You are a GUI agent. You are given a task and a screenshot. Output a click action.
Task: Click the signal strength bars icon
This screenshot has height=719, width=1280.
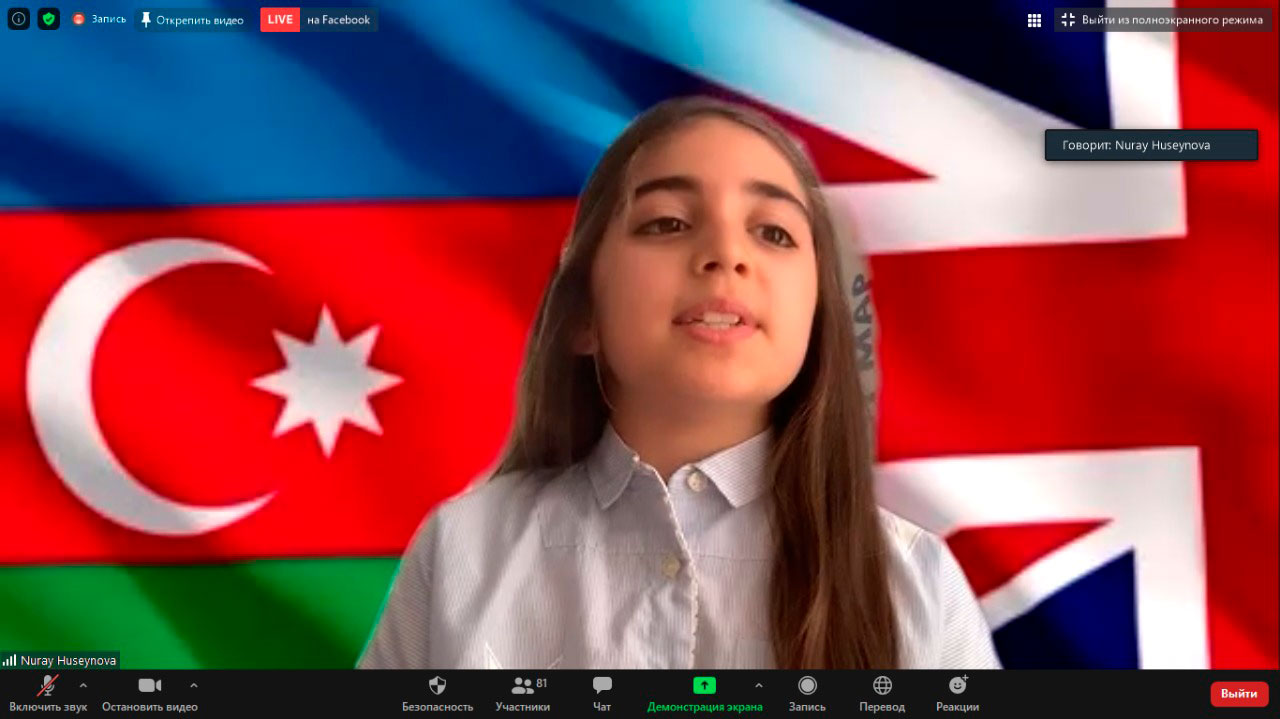[9, 661]
